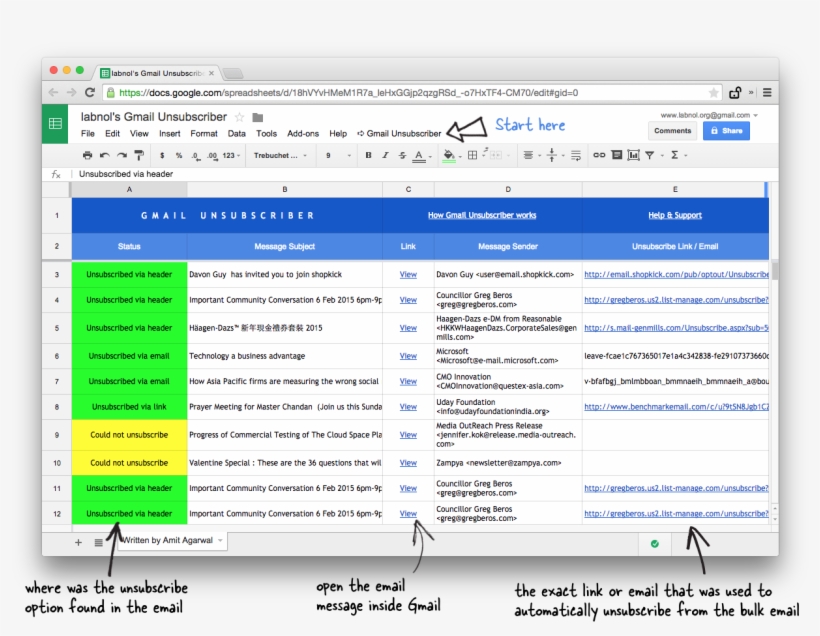This screenshot has height=636, width=820.
Task: Open the Add-ons menu
Action: coord(303,132)
